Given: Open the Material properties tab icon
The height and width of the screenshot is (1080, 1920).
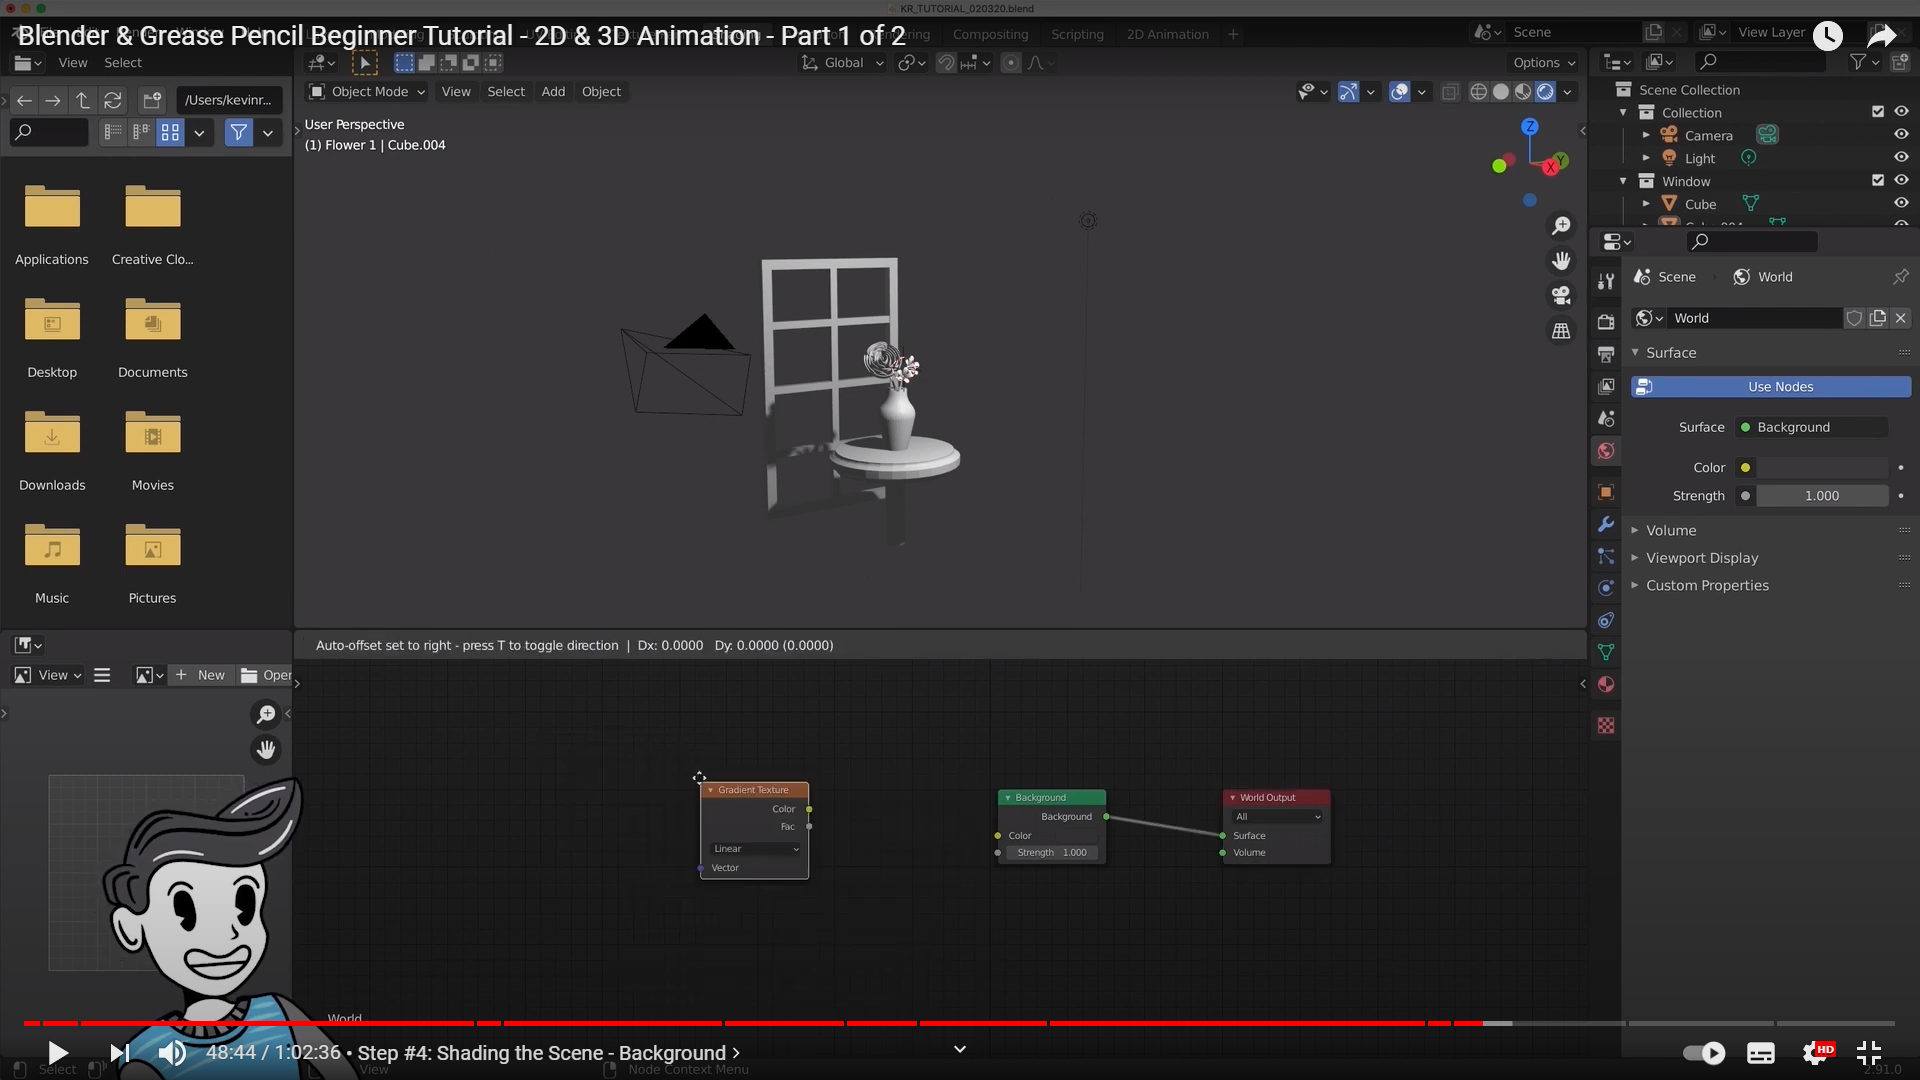Looking at the screenshot, I should point(1606,685).
